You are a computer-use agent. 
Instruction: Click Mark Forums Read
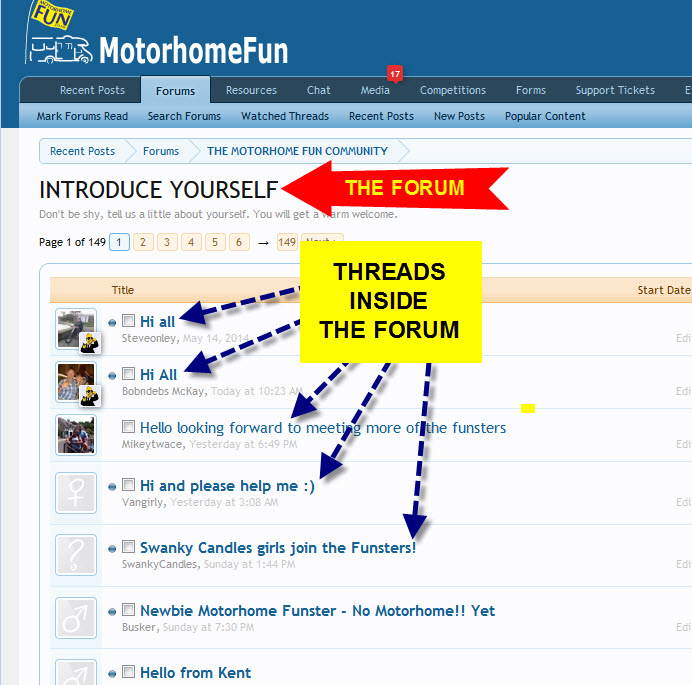click(82, 116)
